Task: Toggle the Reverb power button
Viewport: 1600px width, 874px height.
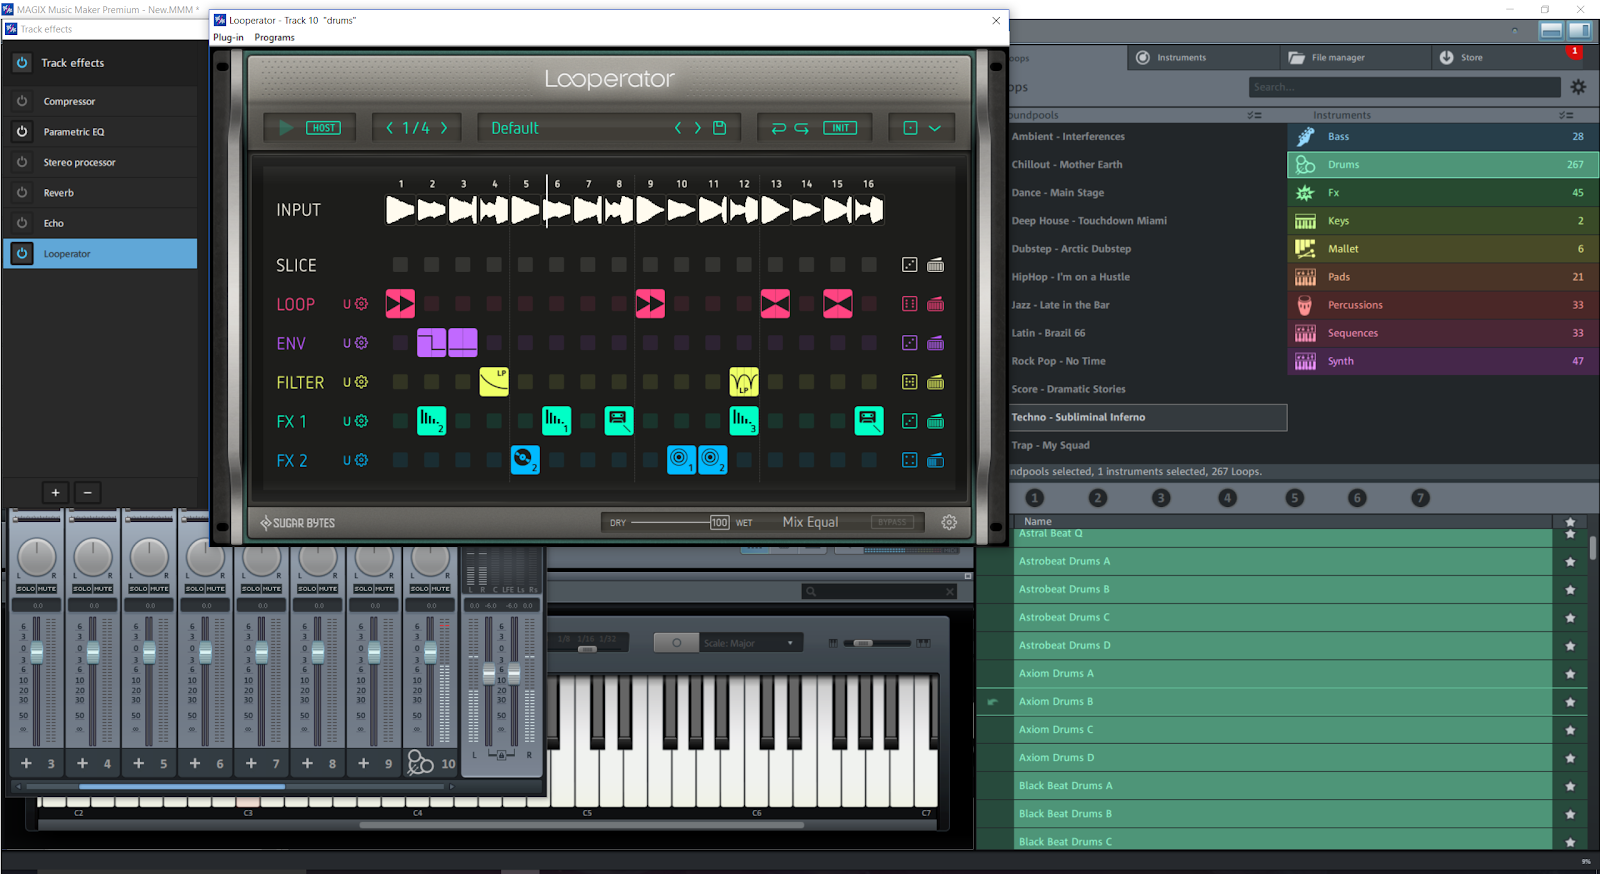Action: (x=22, y=192)
